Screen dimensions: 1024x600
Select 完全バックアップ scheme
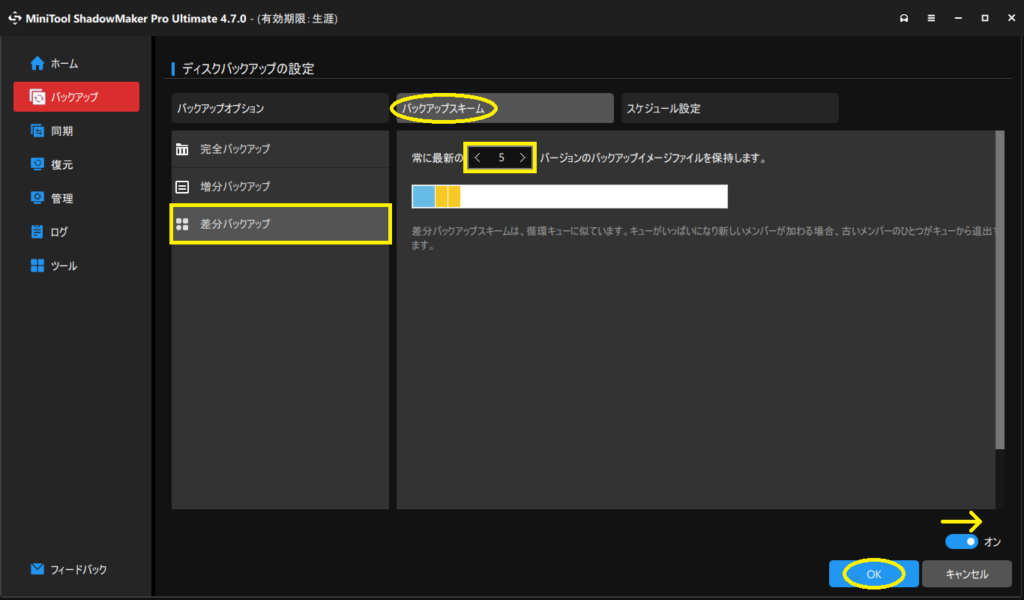(x=280, y=149)
